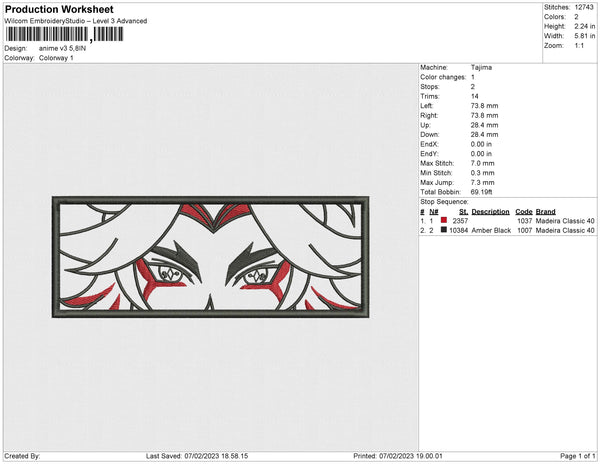This screenshot has height=464, width=600.
Task: Select the Printed timestamp 07/02/2023 19.00.01
Action: [x=411, y=456]
